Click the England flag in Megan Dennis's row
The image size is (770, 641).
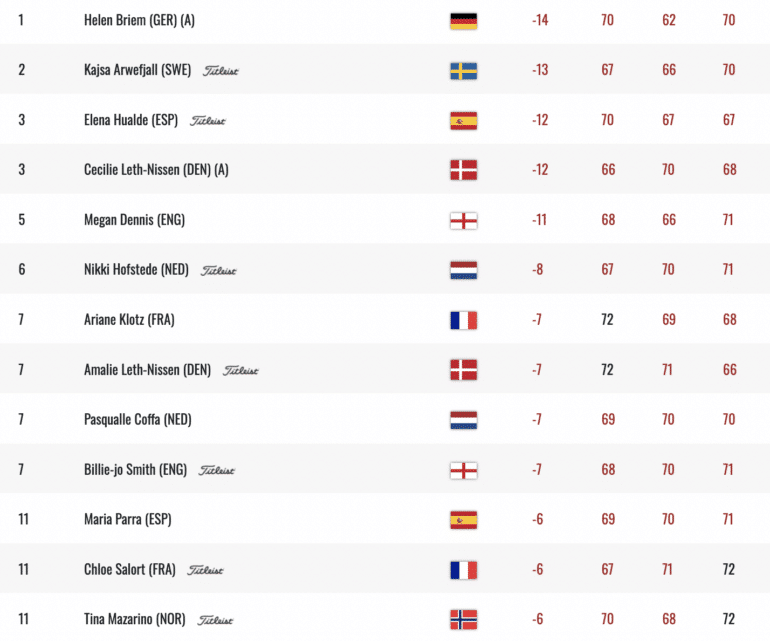click(464, 221)
